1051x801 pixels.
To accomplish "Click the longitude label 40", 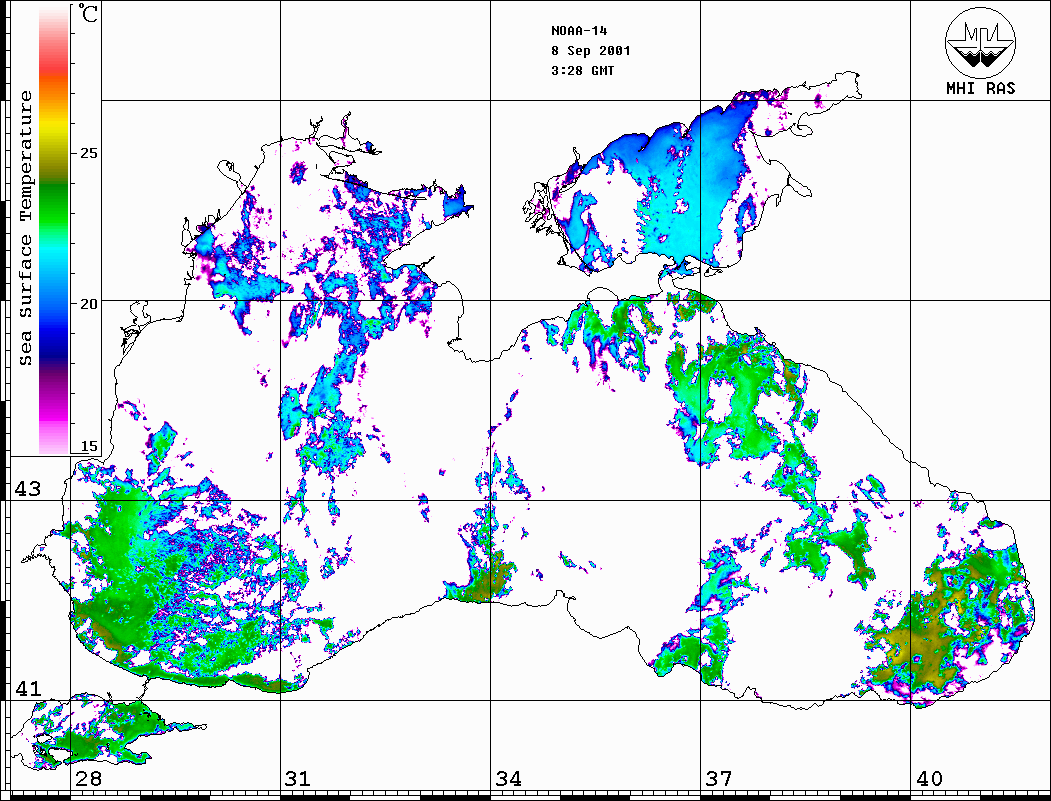I will point(929,779).
